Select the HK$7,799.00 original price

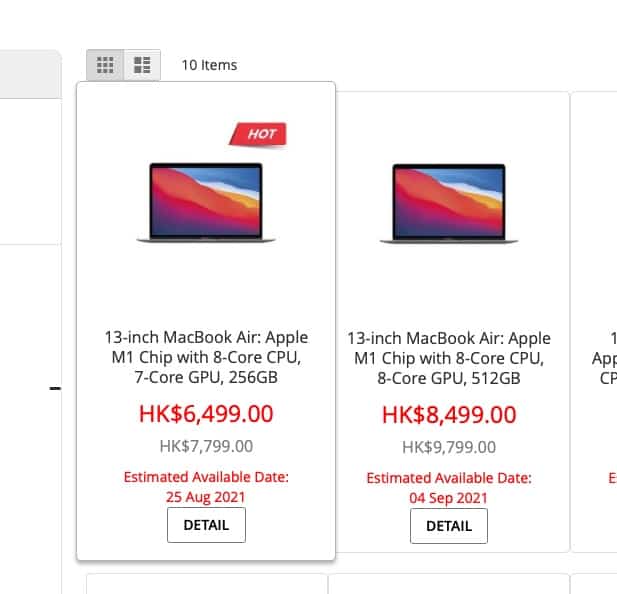click(x=206, y=446)
